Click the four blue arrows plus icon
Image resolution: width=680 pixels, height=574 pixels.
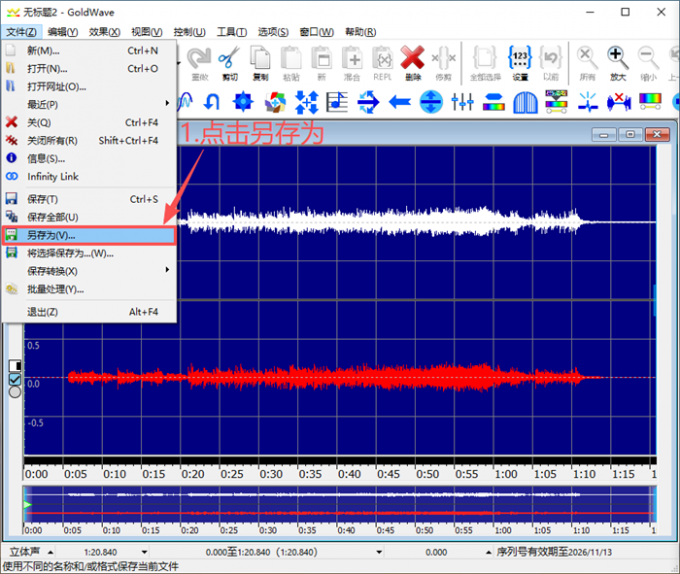coord(307,102)
